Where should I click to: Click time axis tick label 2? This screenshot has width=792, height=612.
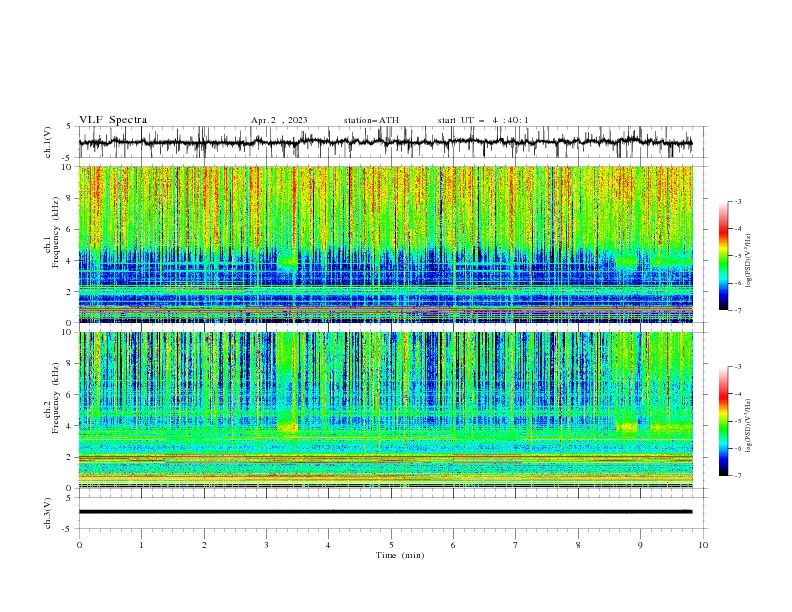click(204, 545)
